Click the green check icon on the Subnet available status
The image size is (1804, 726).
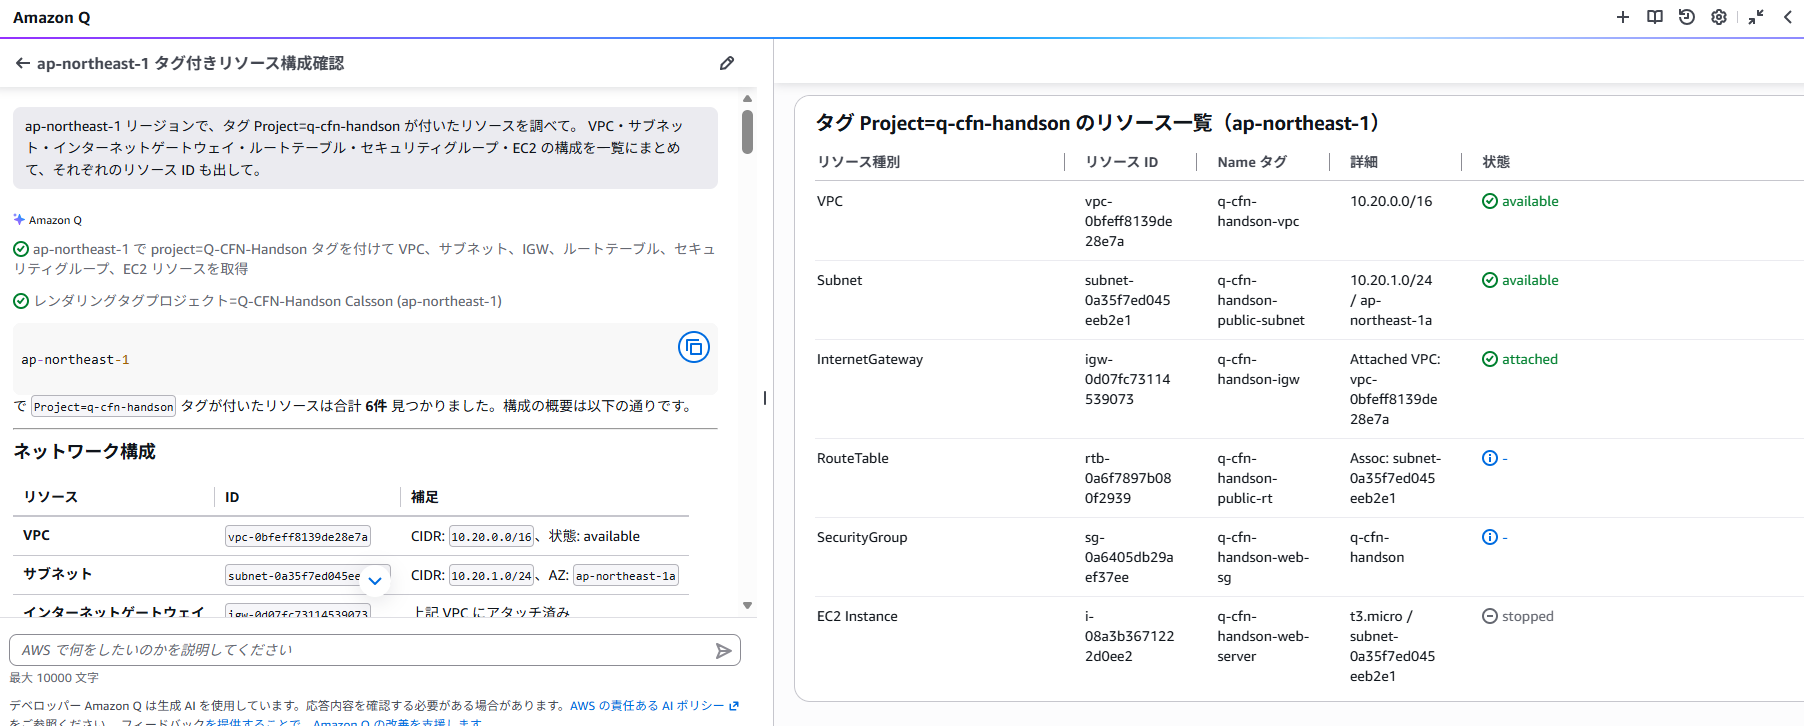[x=1490, y=280]
